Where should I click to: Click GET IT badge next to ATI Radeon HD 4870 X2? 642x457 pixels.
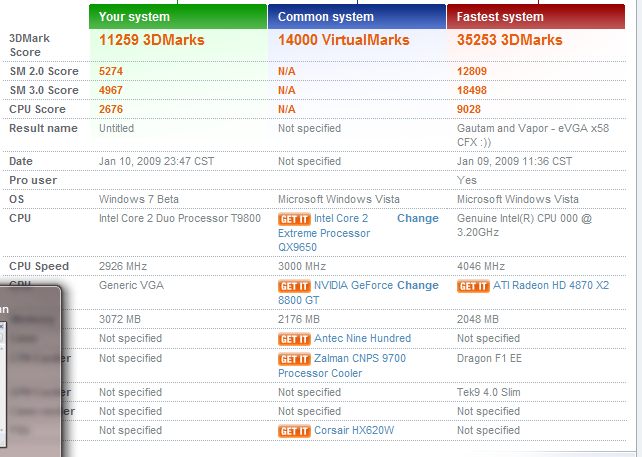[x=473, y=286]
